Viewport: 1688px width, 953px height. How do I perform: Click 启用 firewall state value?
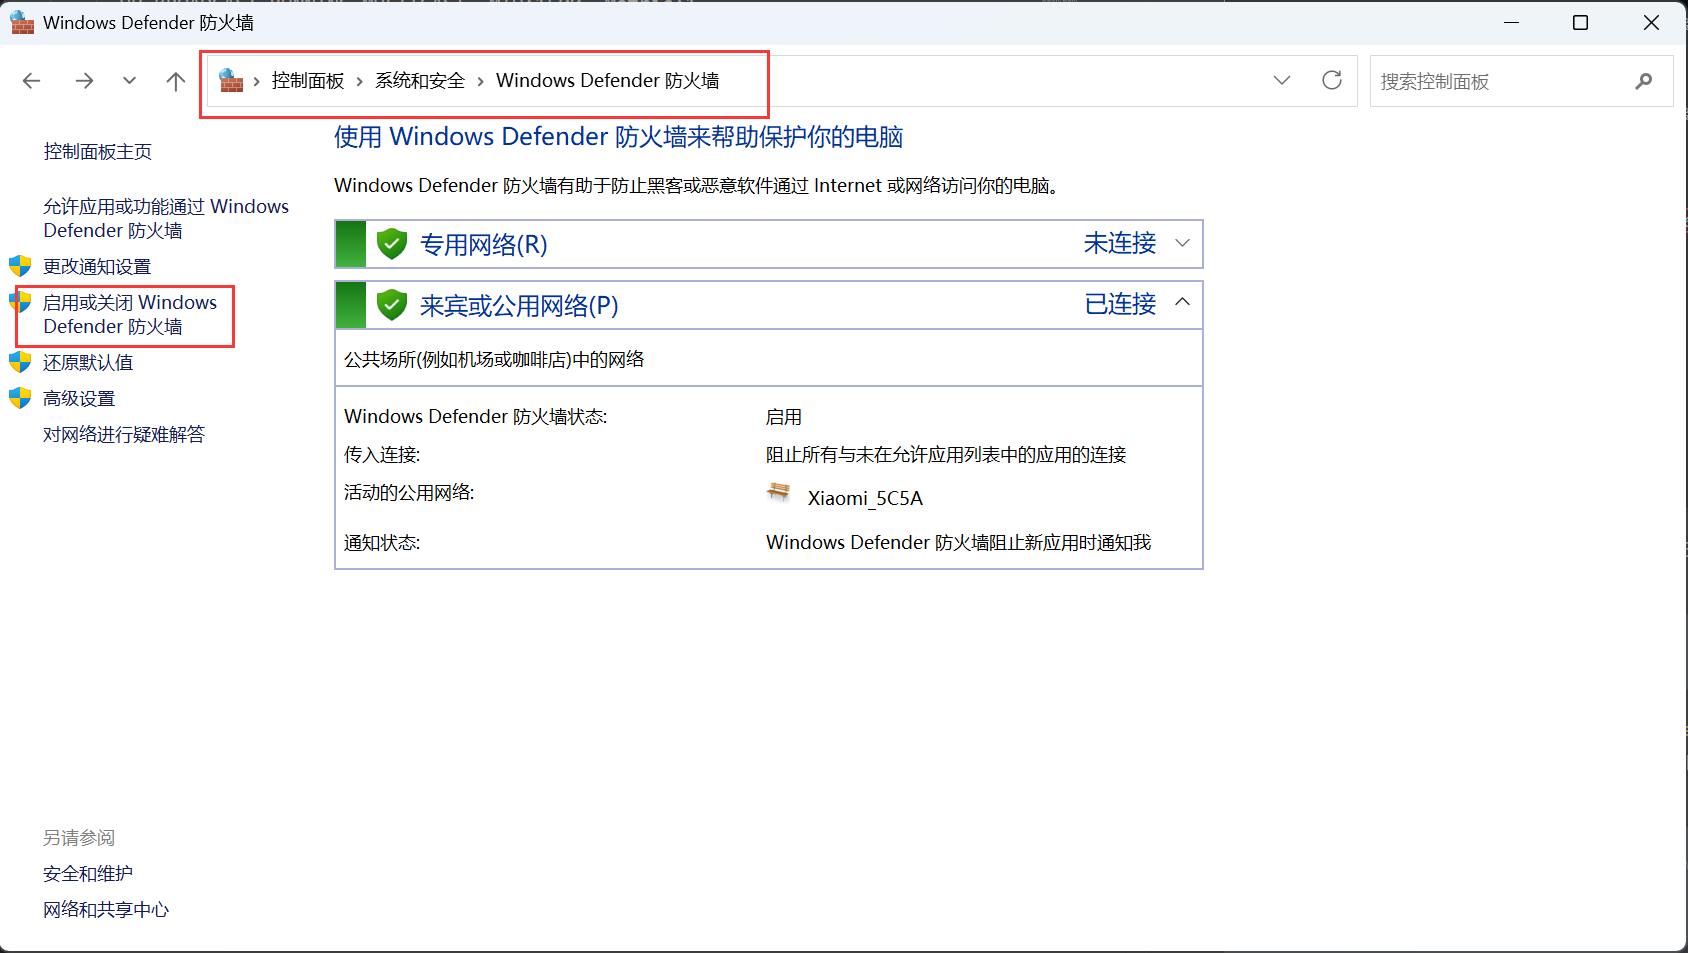[x=784, y=417]
